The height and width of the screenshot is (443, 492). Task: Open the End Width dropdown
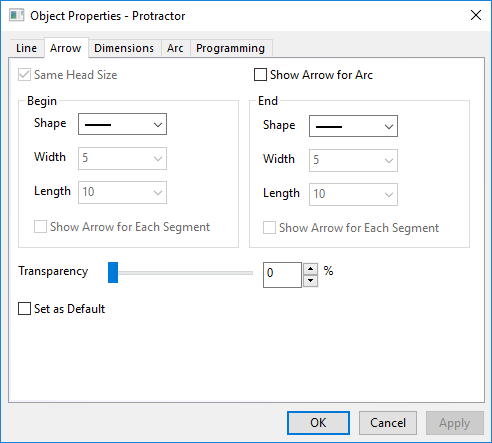353,160
